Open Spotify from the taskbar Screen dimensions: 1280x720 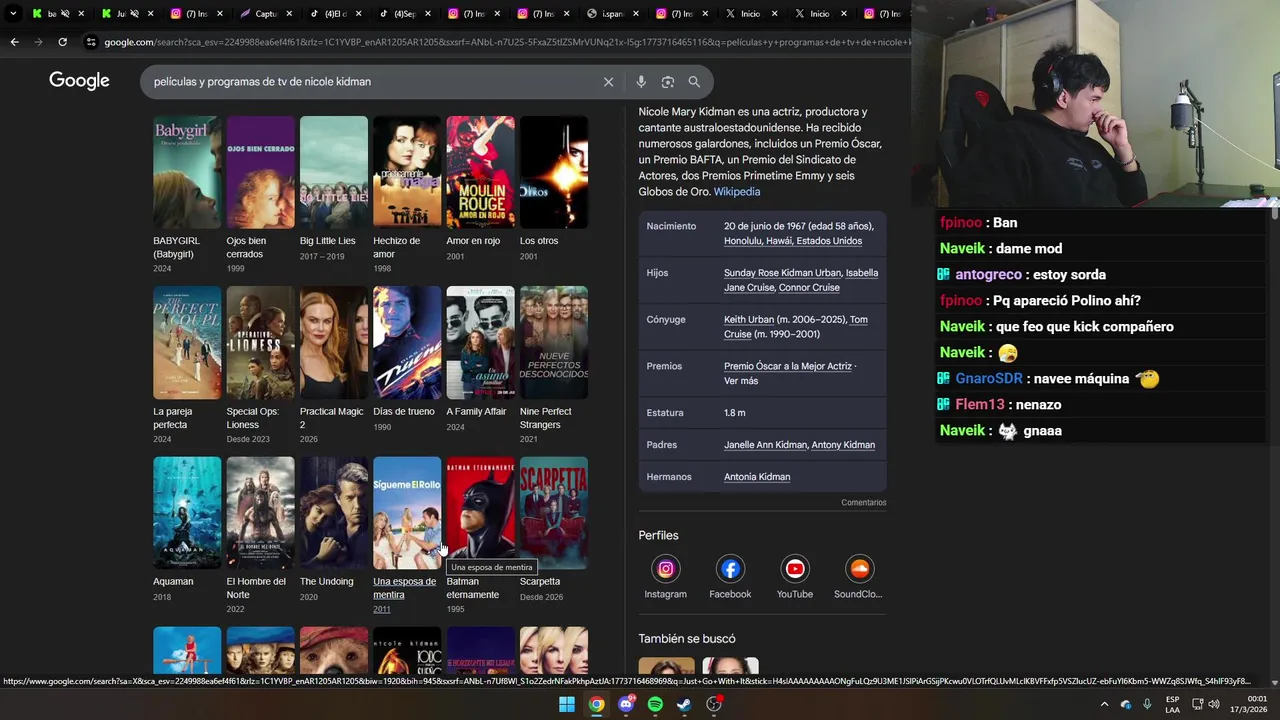[x=655, y=704]
